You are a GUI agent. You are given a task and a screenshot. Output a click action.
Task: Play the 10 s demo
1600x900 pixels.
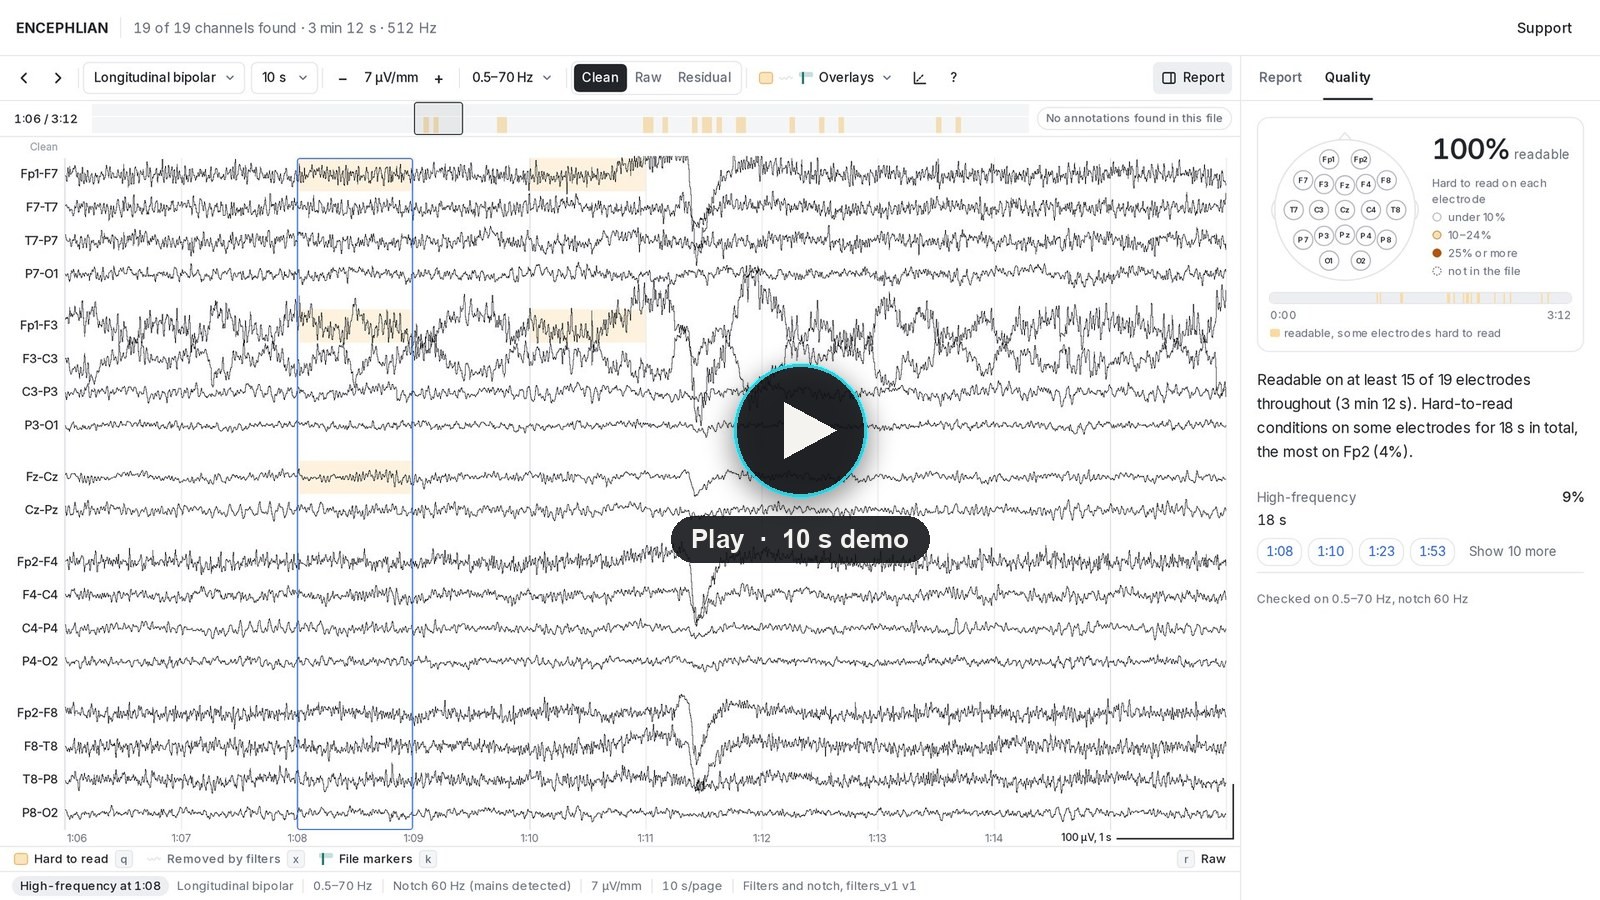pos(800,430)
